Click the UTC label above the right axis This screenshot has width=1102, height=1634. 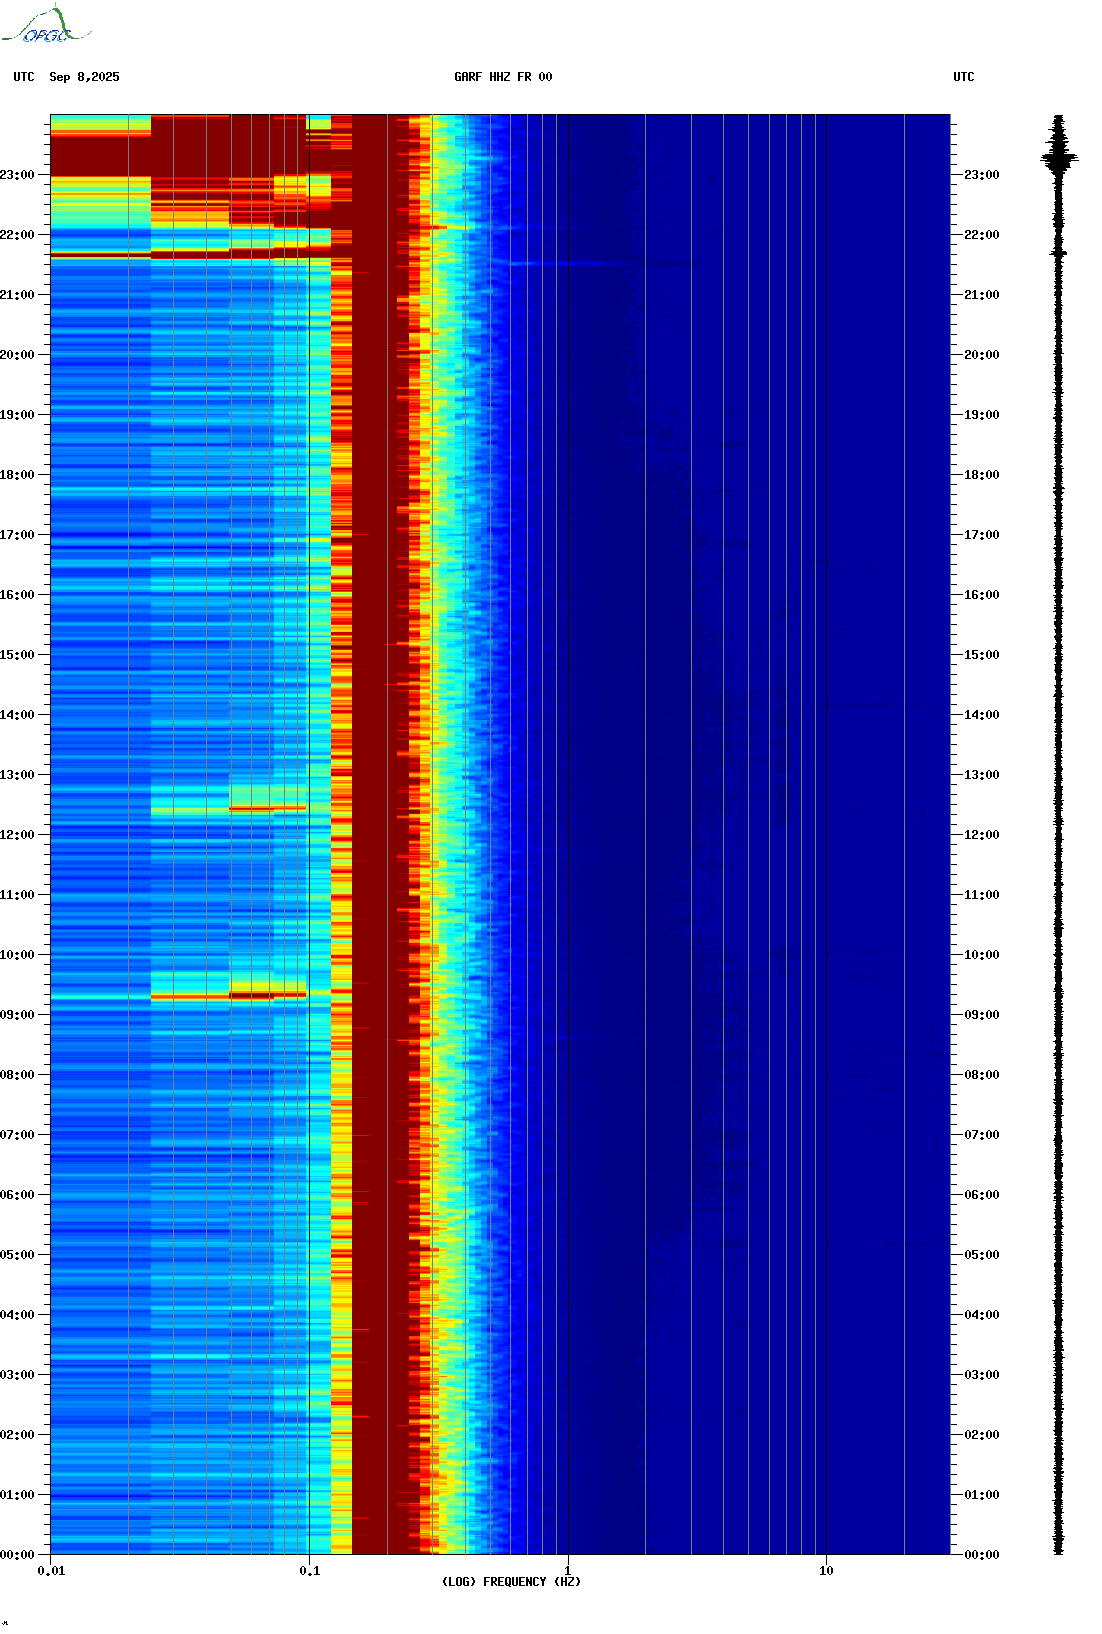(964, 77)
